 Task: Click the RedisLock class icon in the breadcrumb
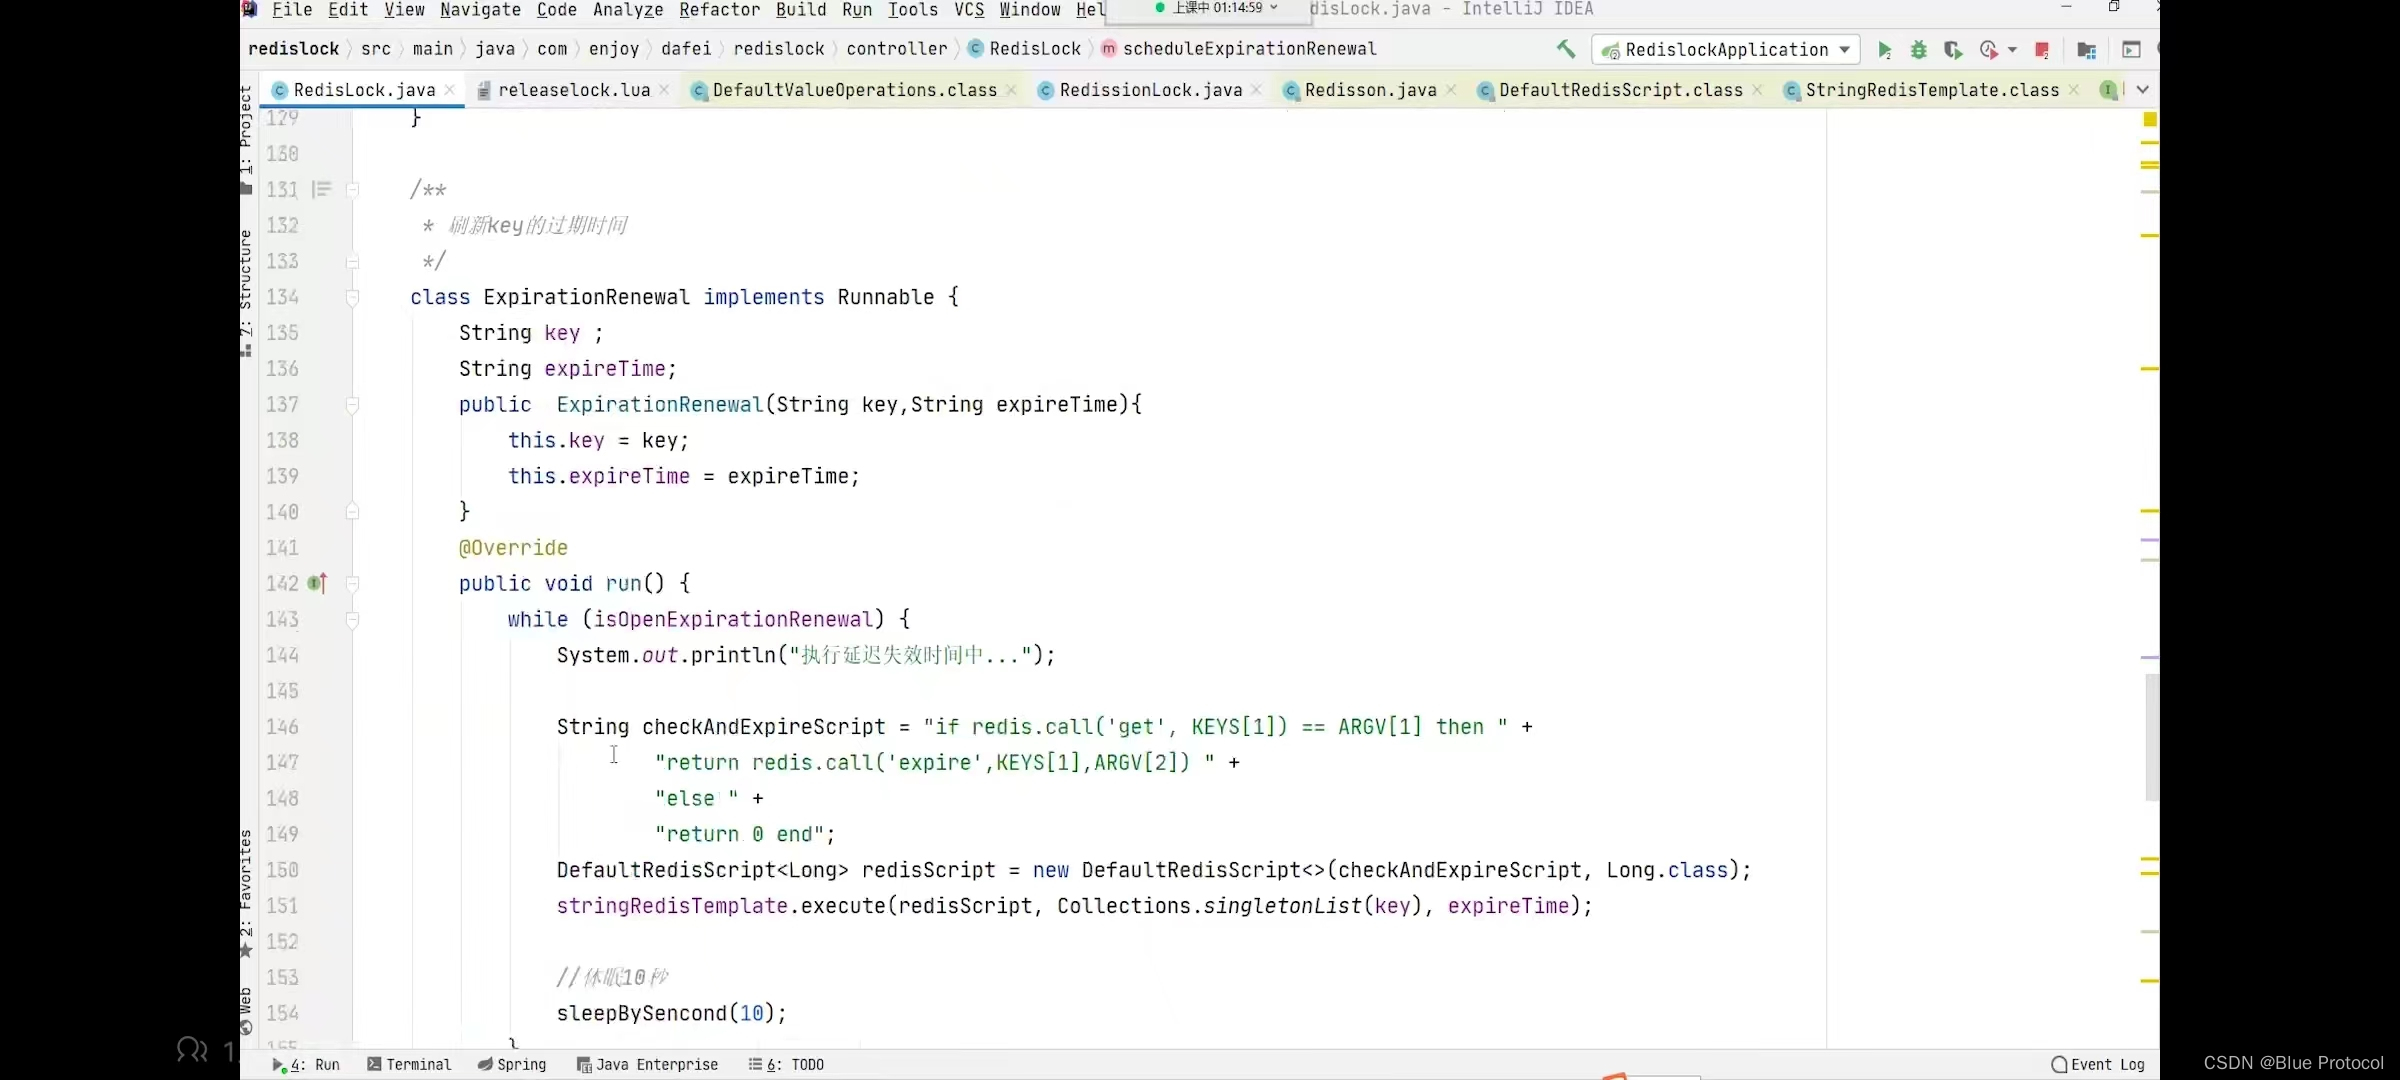(x=976, y=49)
